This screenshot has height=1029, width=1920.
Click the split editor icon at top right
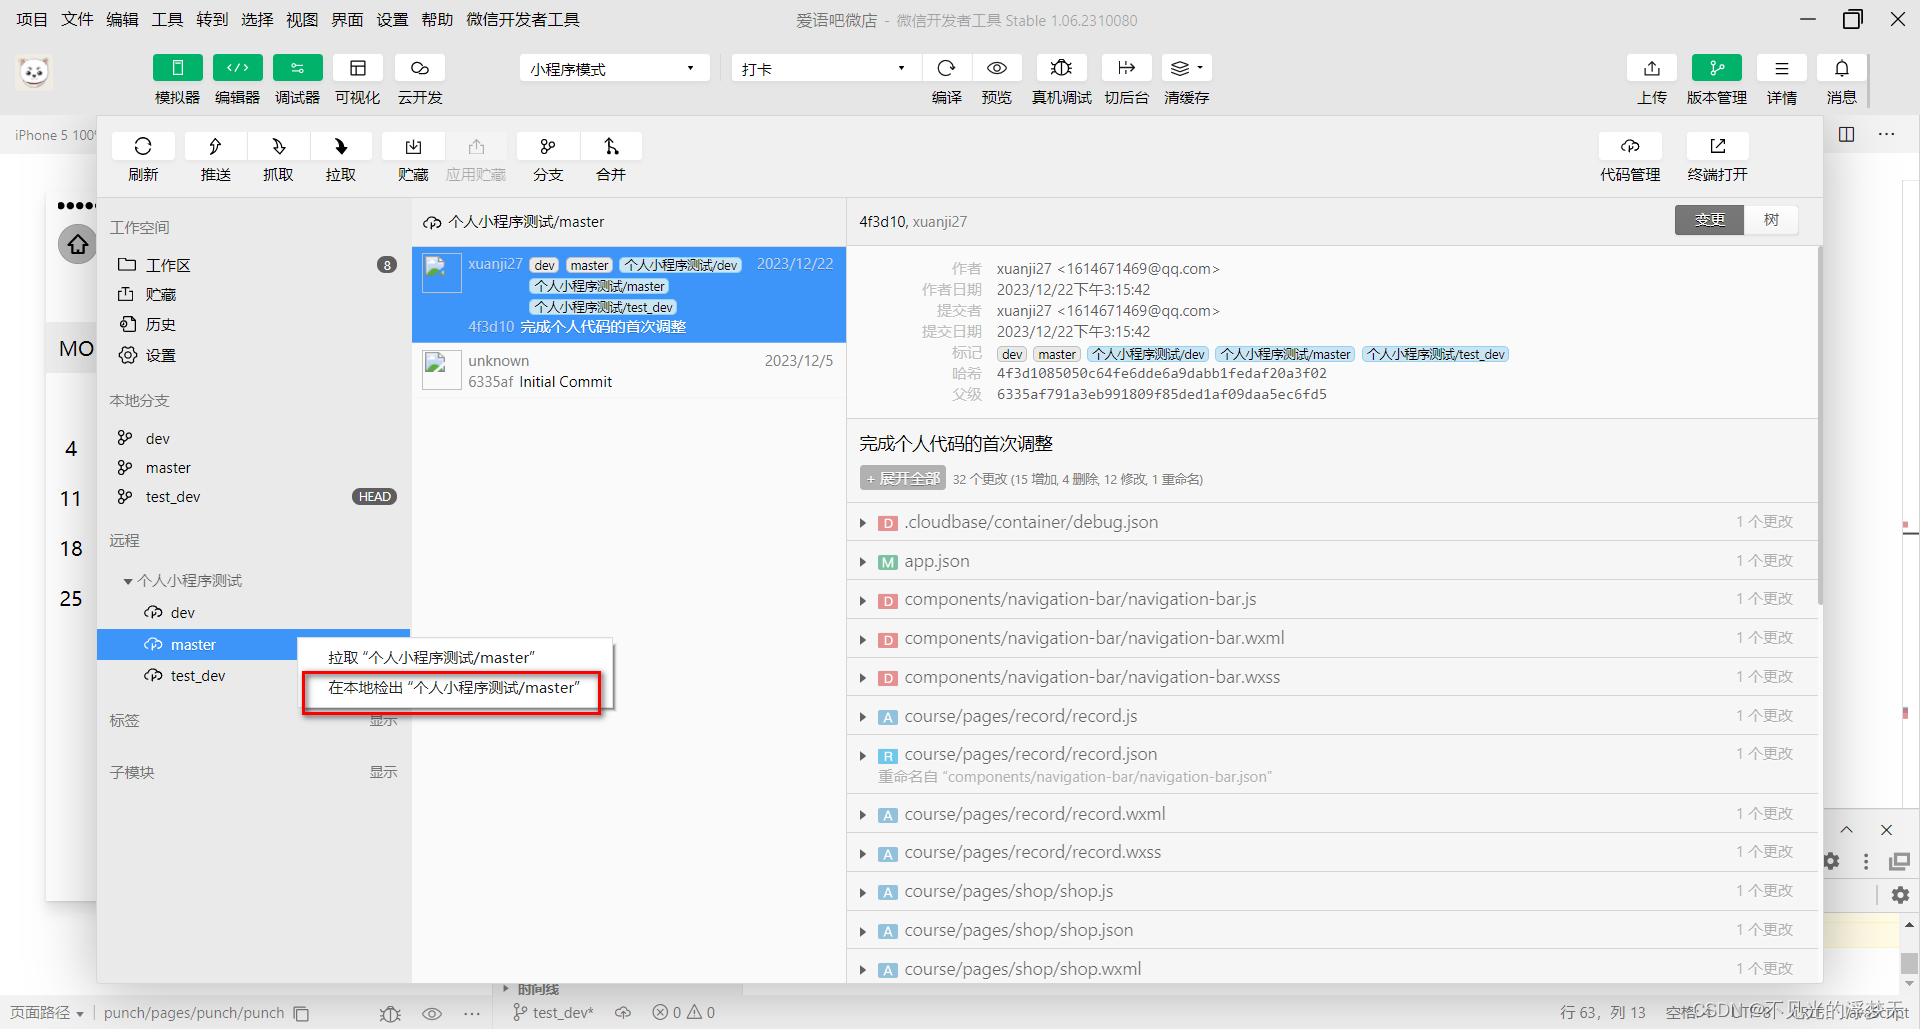click(x=1846, y=134)
